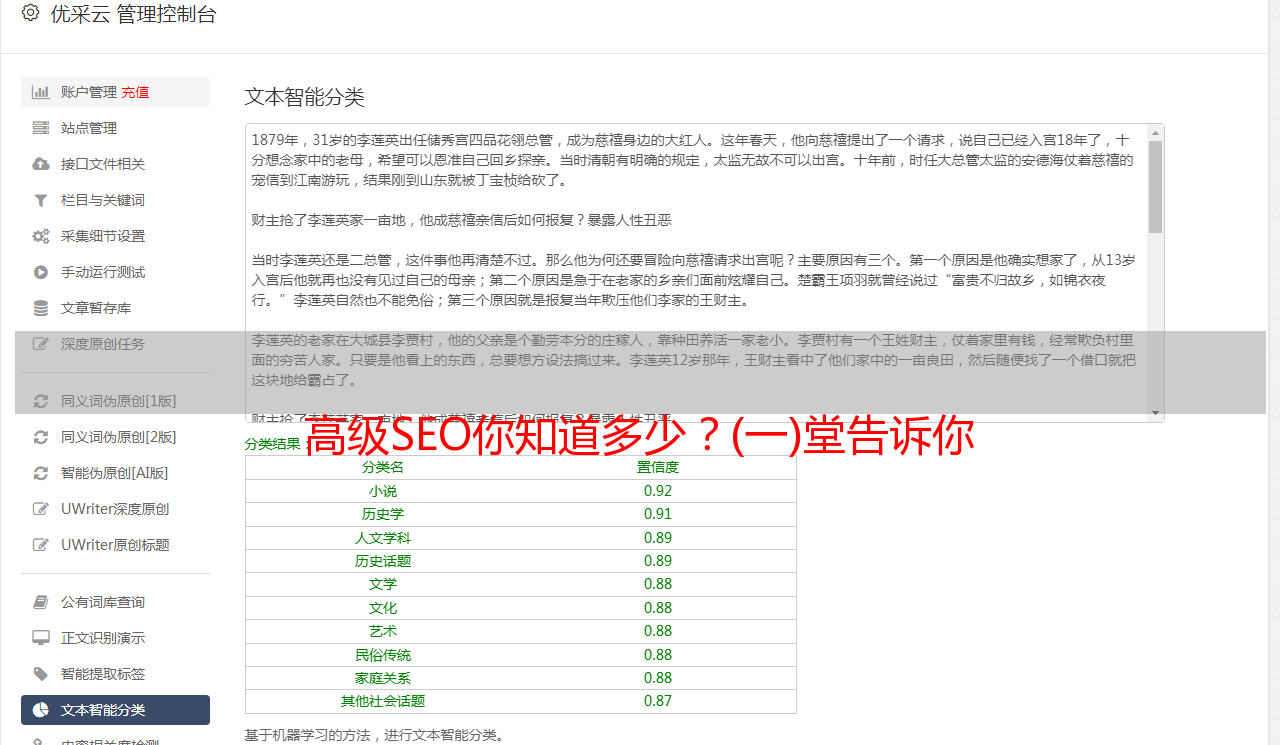Viewport: 1280px width, 745px height.
Task: Click the 0.92 confidence value
Action: coord(658,491)
